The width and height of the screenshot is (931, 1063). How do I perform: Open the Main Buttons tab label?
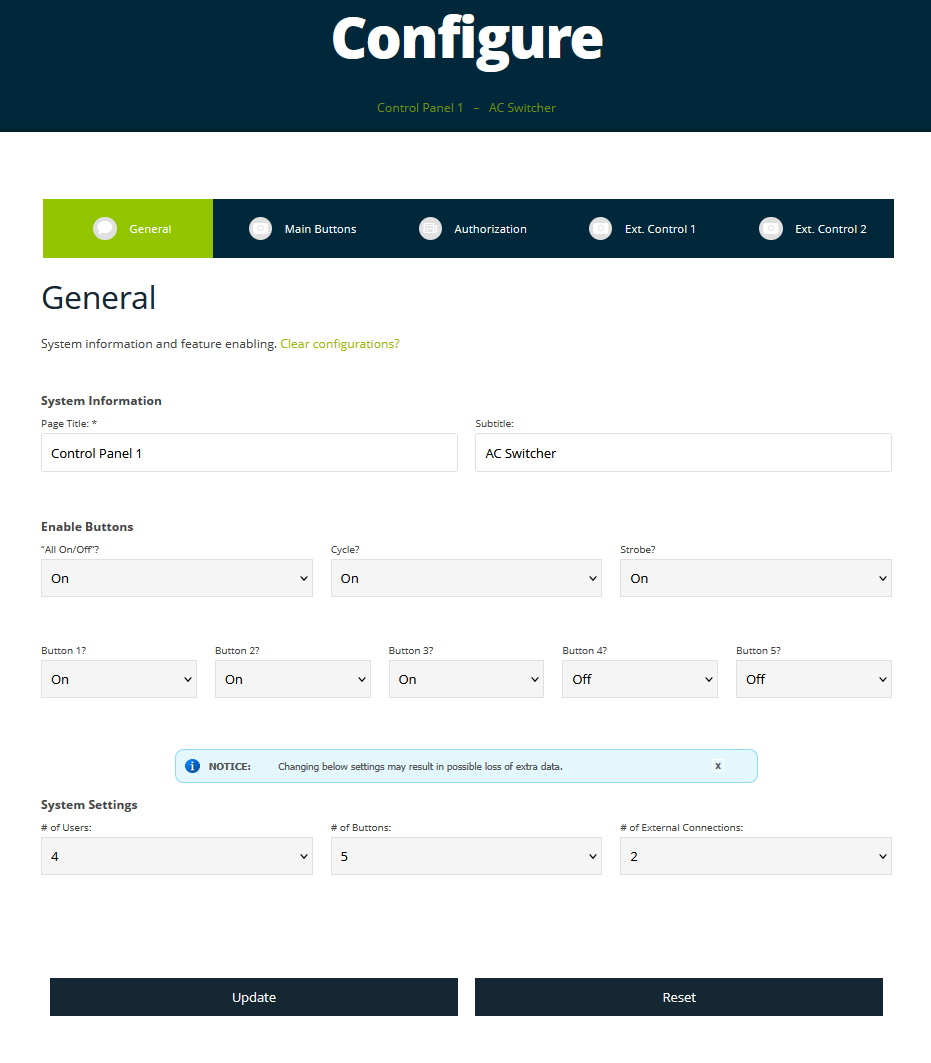[x=320, y=229]
